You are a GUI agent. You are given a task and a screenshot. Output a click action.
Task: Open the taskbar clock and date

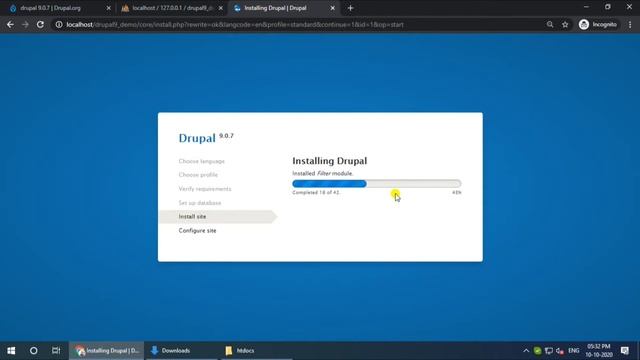(599, 351)
